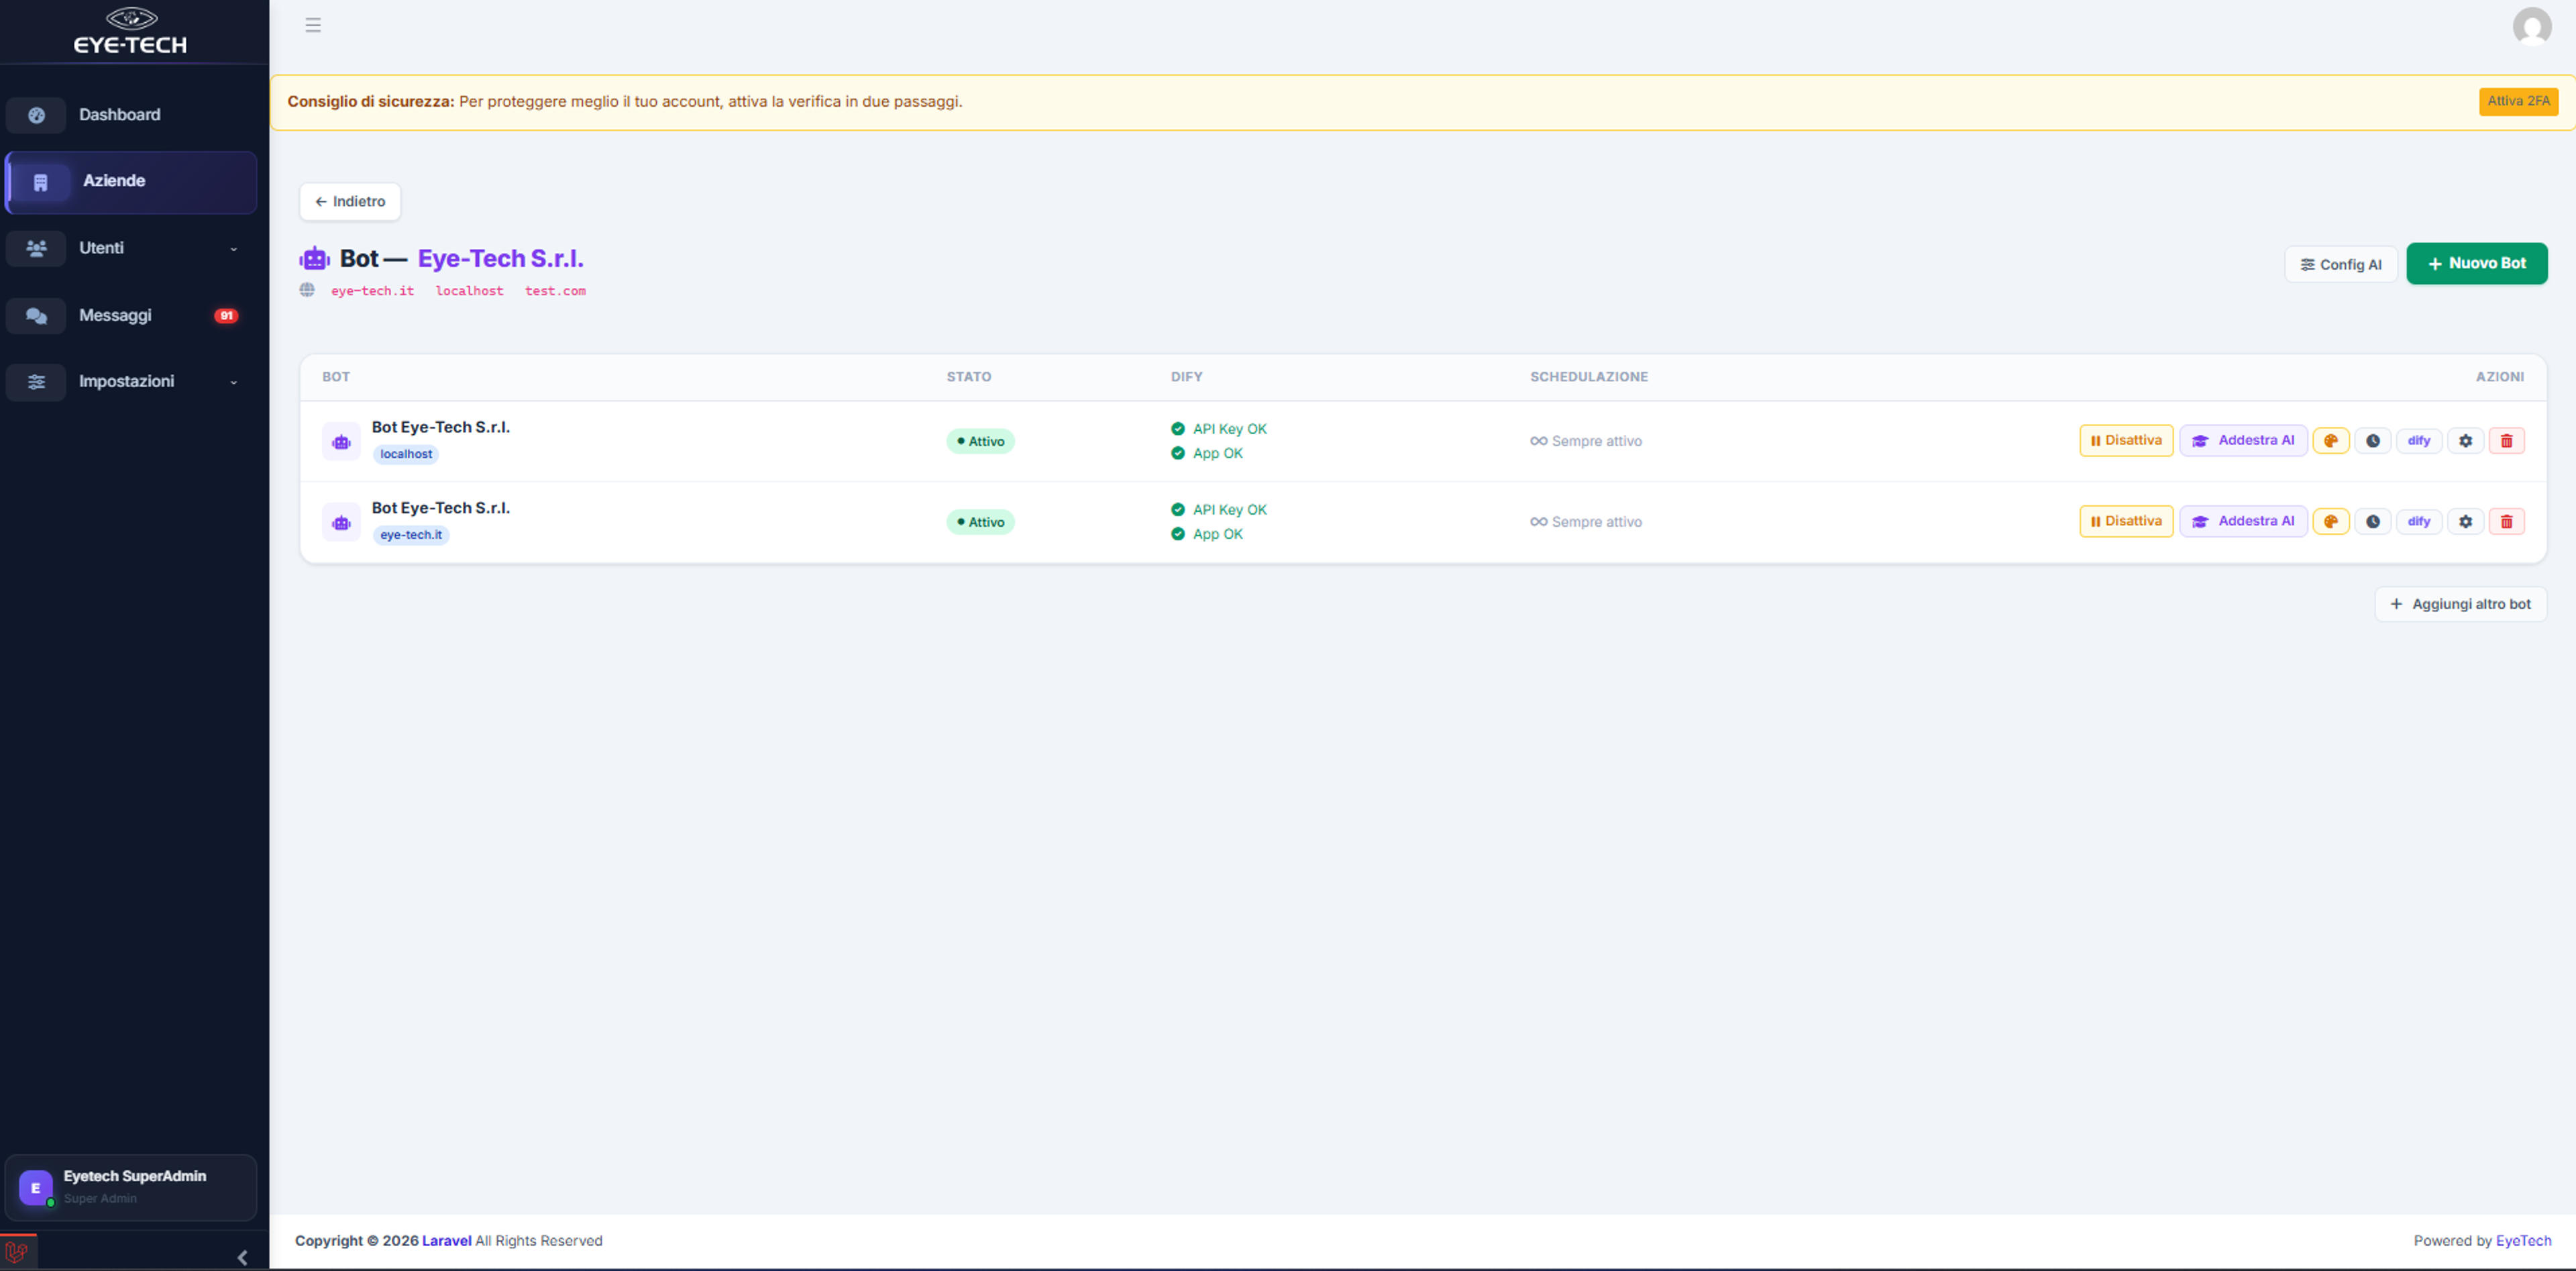Disattiva the eye-tech.it bot
The image size is (2576, 1271).
coord(2126,521)
